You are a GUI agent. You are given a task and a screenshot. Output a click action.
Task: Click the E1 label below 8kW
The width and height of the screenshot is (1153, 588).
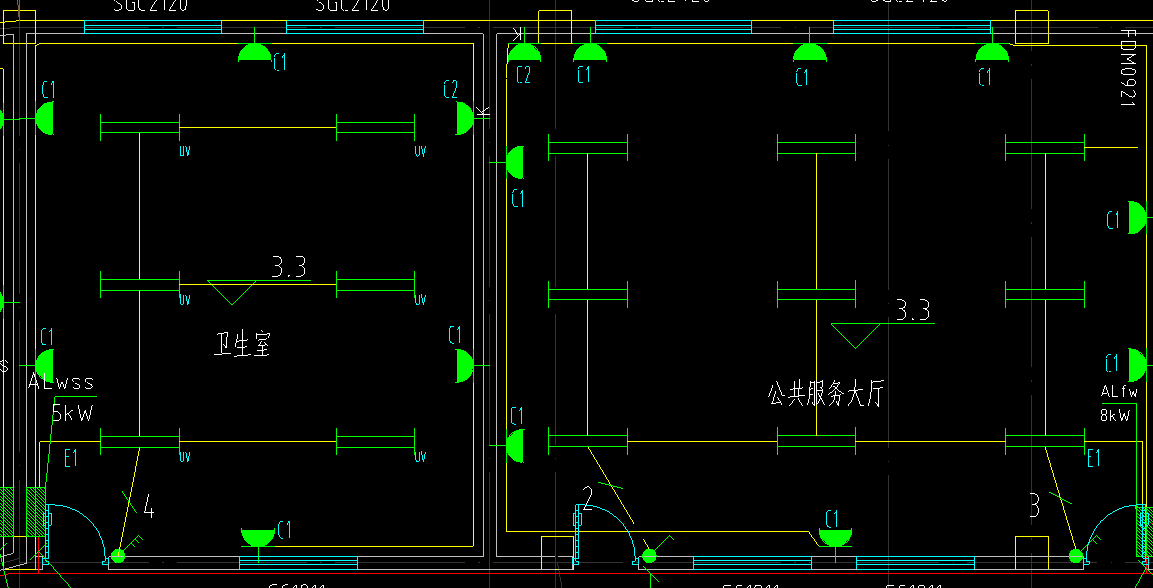click(1094, 458)
